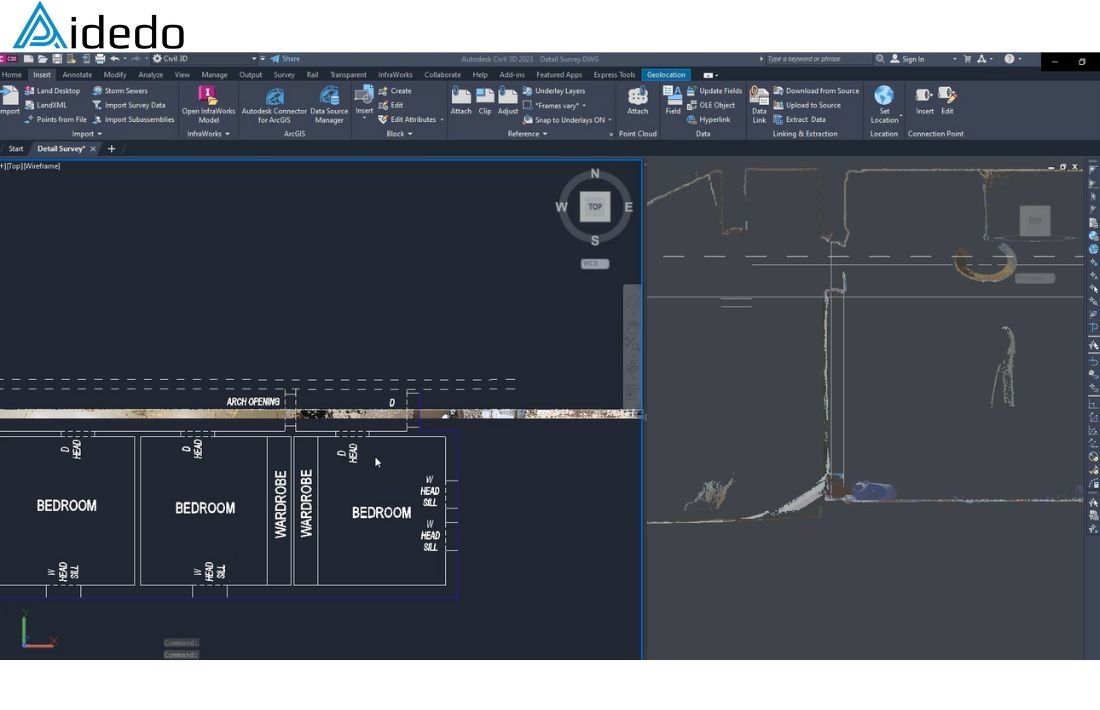The image size is (1100, 710).
Task: Open the Help dropdown arrow
Action: [1020, 59]
